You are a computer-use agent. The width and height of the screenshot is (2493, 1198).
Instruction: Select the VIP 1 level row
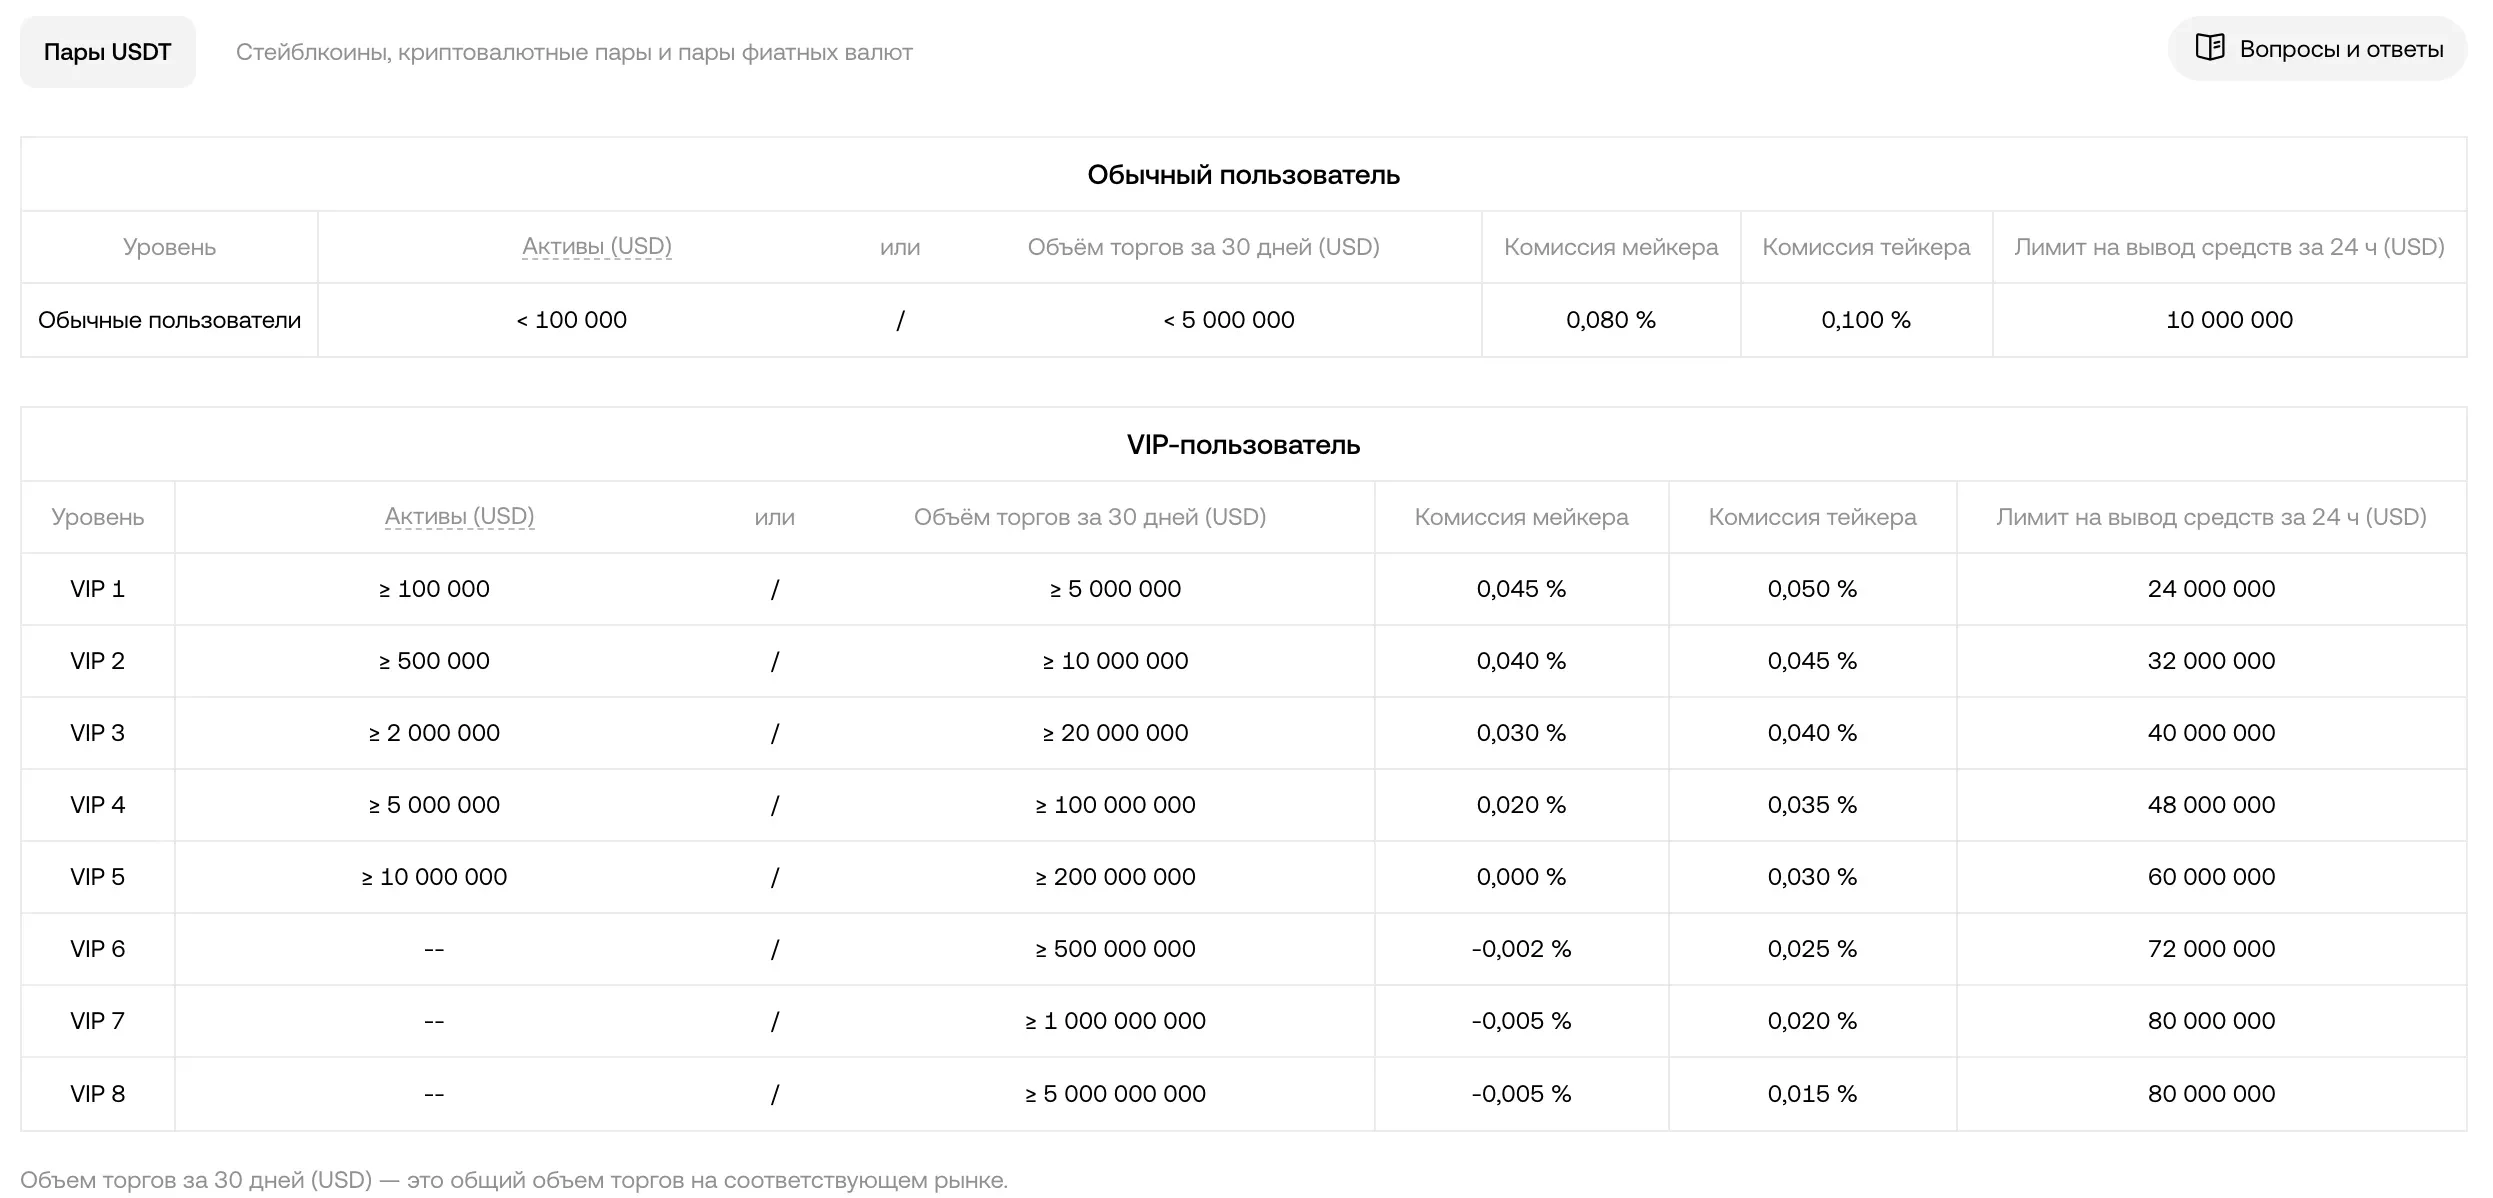[1244, 589]
